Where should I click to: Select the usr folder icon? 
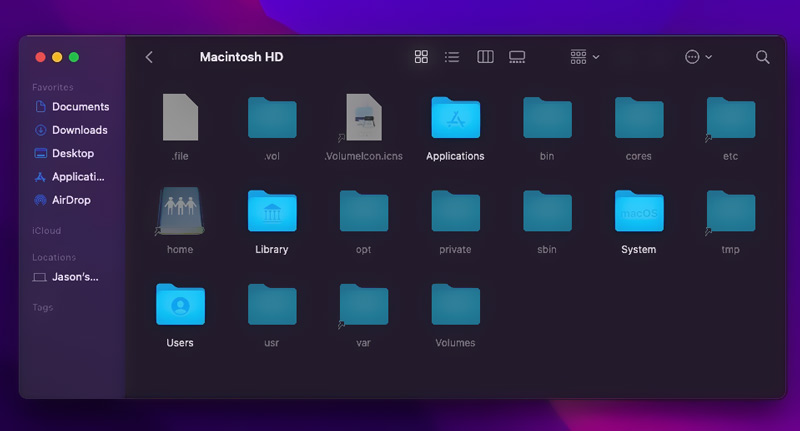(x=272, y=304)
